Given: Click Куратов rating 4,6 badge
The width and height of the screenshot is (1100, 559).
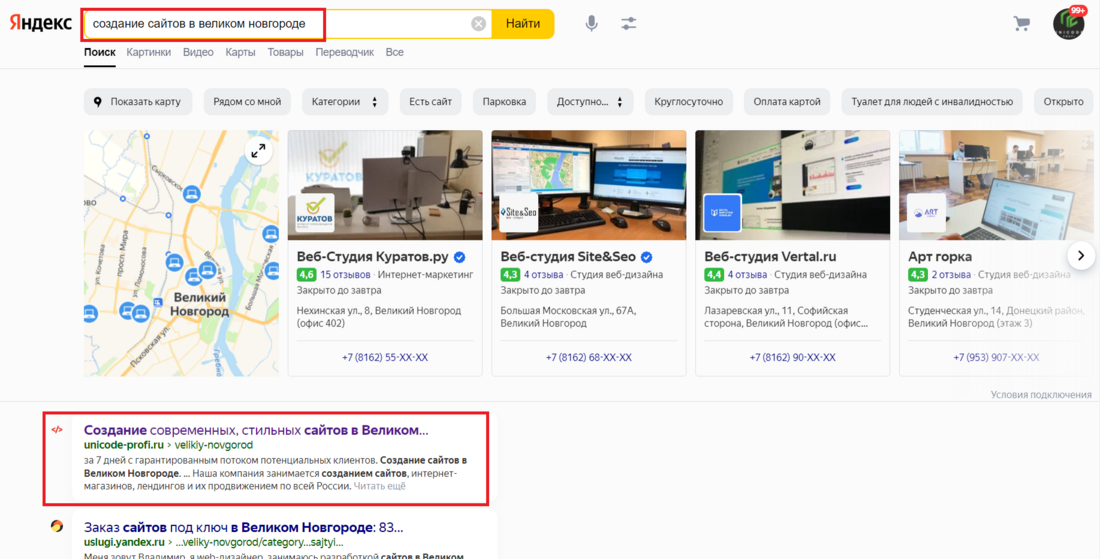Looking at the screenshot, I should [x=306, y=274].
